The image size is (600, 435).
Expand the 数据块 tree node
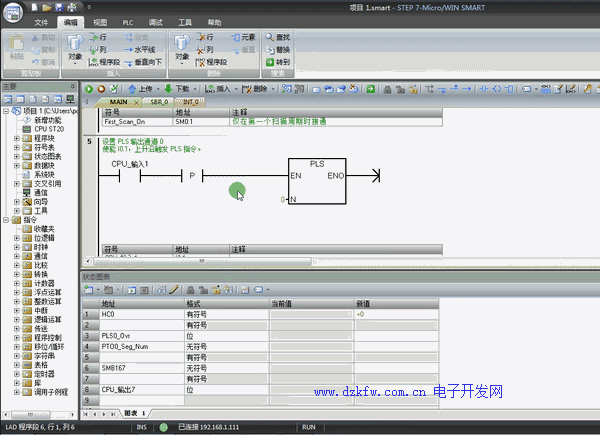(16, 166)
